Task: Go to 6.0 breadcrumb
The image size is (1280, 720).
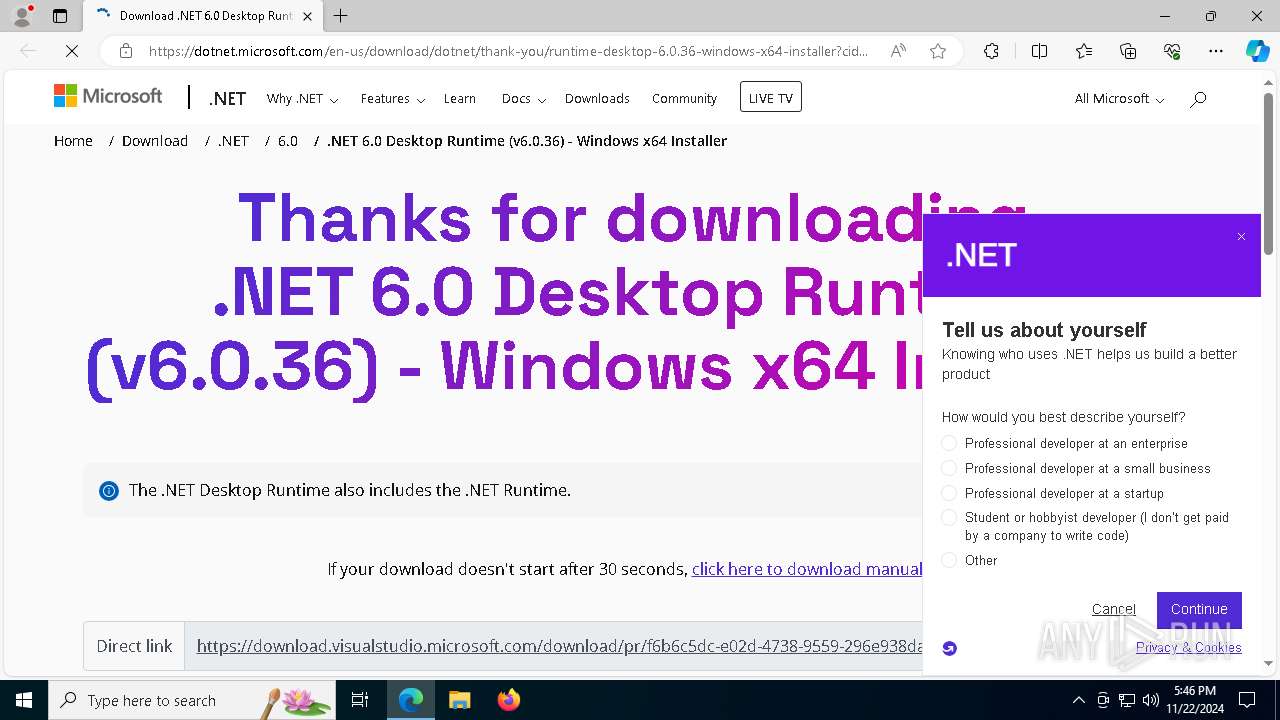Action: (x=288, y=141)
